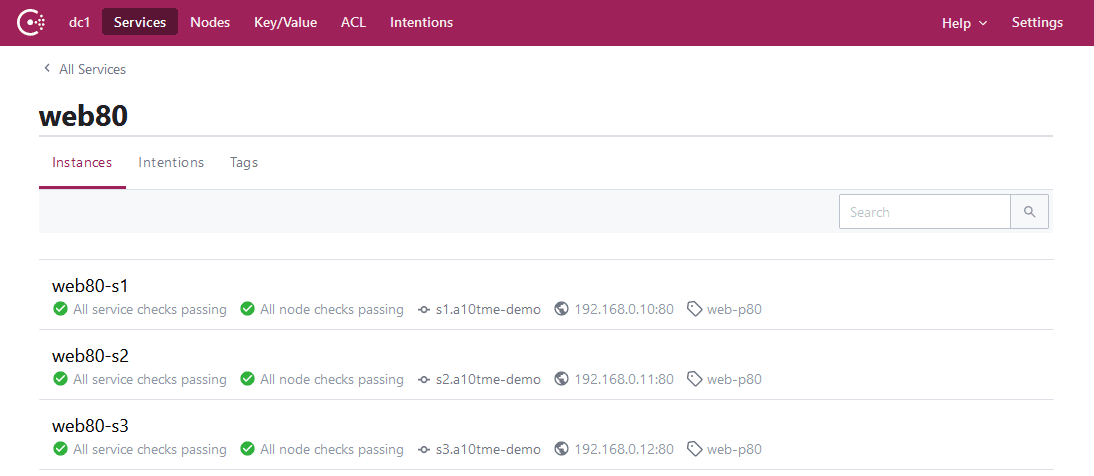This screenshot has width=1094, height=476.
Task: Open the web80-s1 instance link
Action: pyautogui.click(x=90, y=286)
